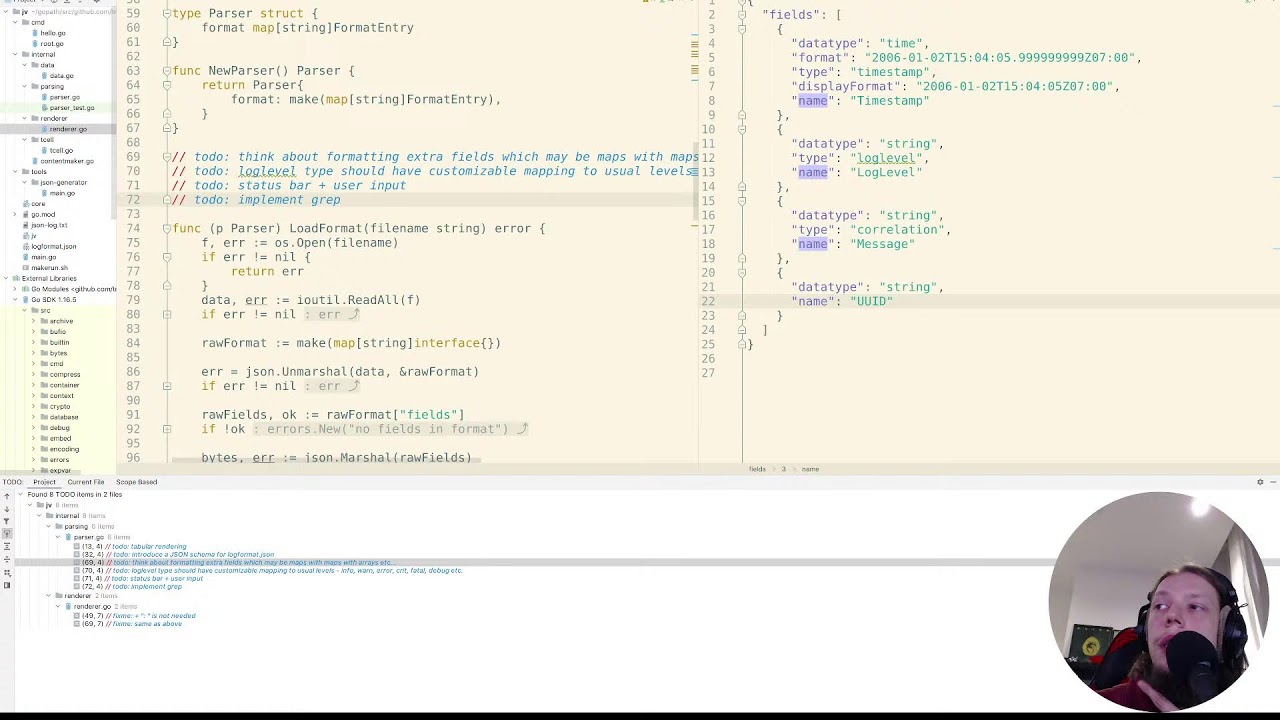This screenshot has height=720, width=1280.
Task: Place cursor on 'todo: implement grep' code line
Action: click(256, 200)
